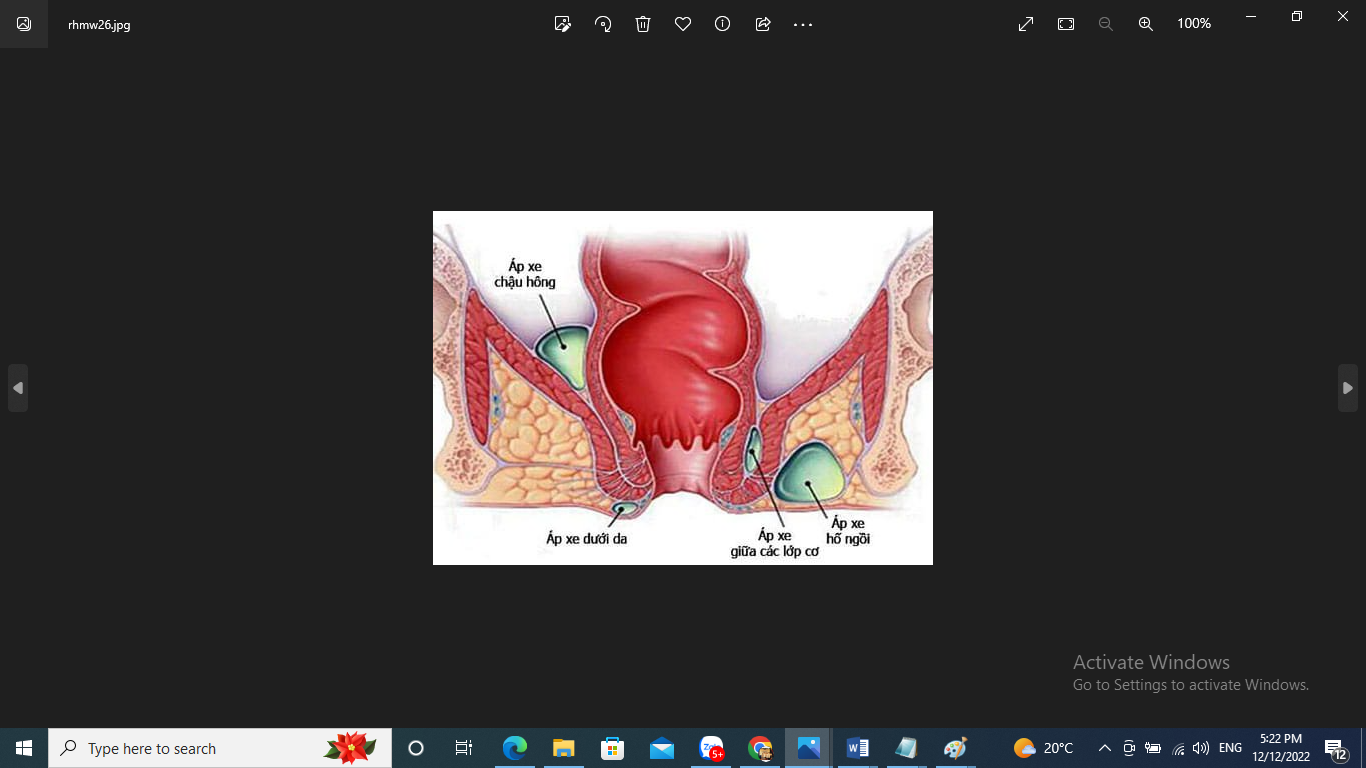Image resolution: width=1366 pixels, height=768 pixels.
Task: Go to previous image with left arrow
Action: tap(18, 388)
